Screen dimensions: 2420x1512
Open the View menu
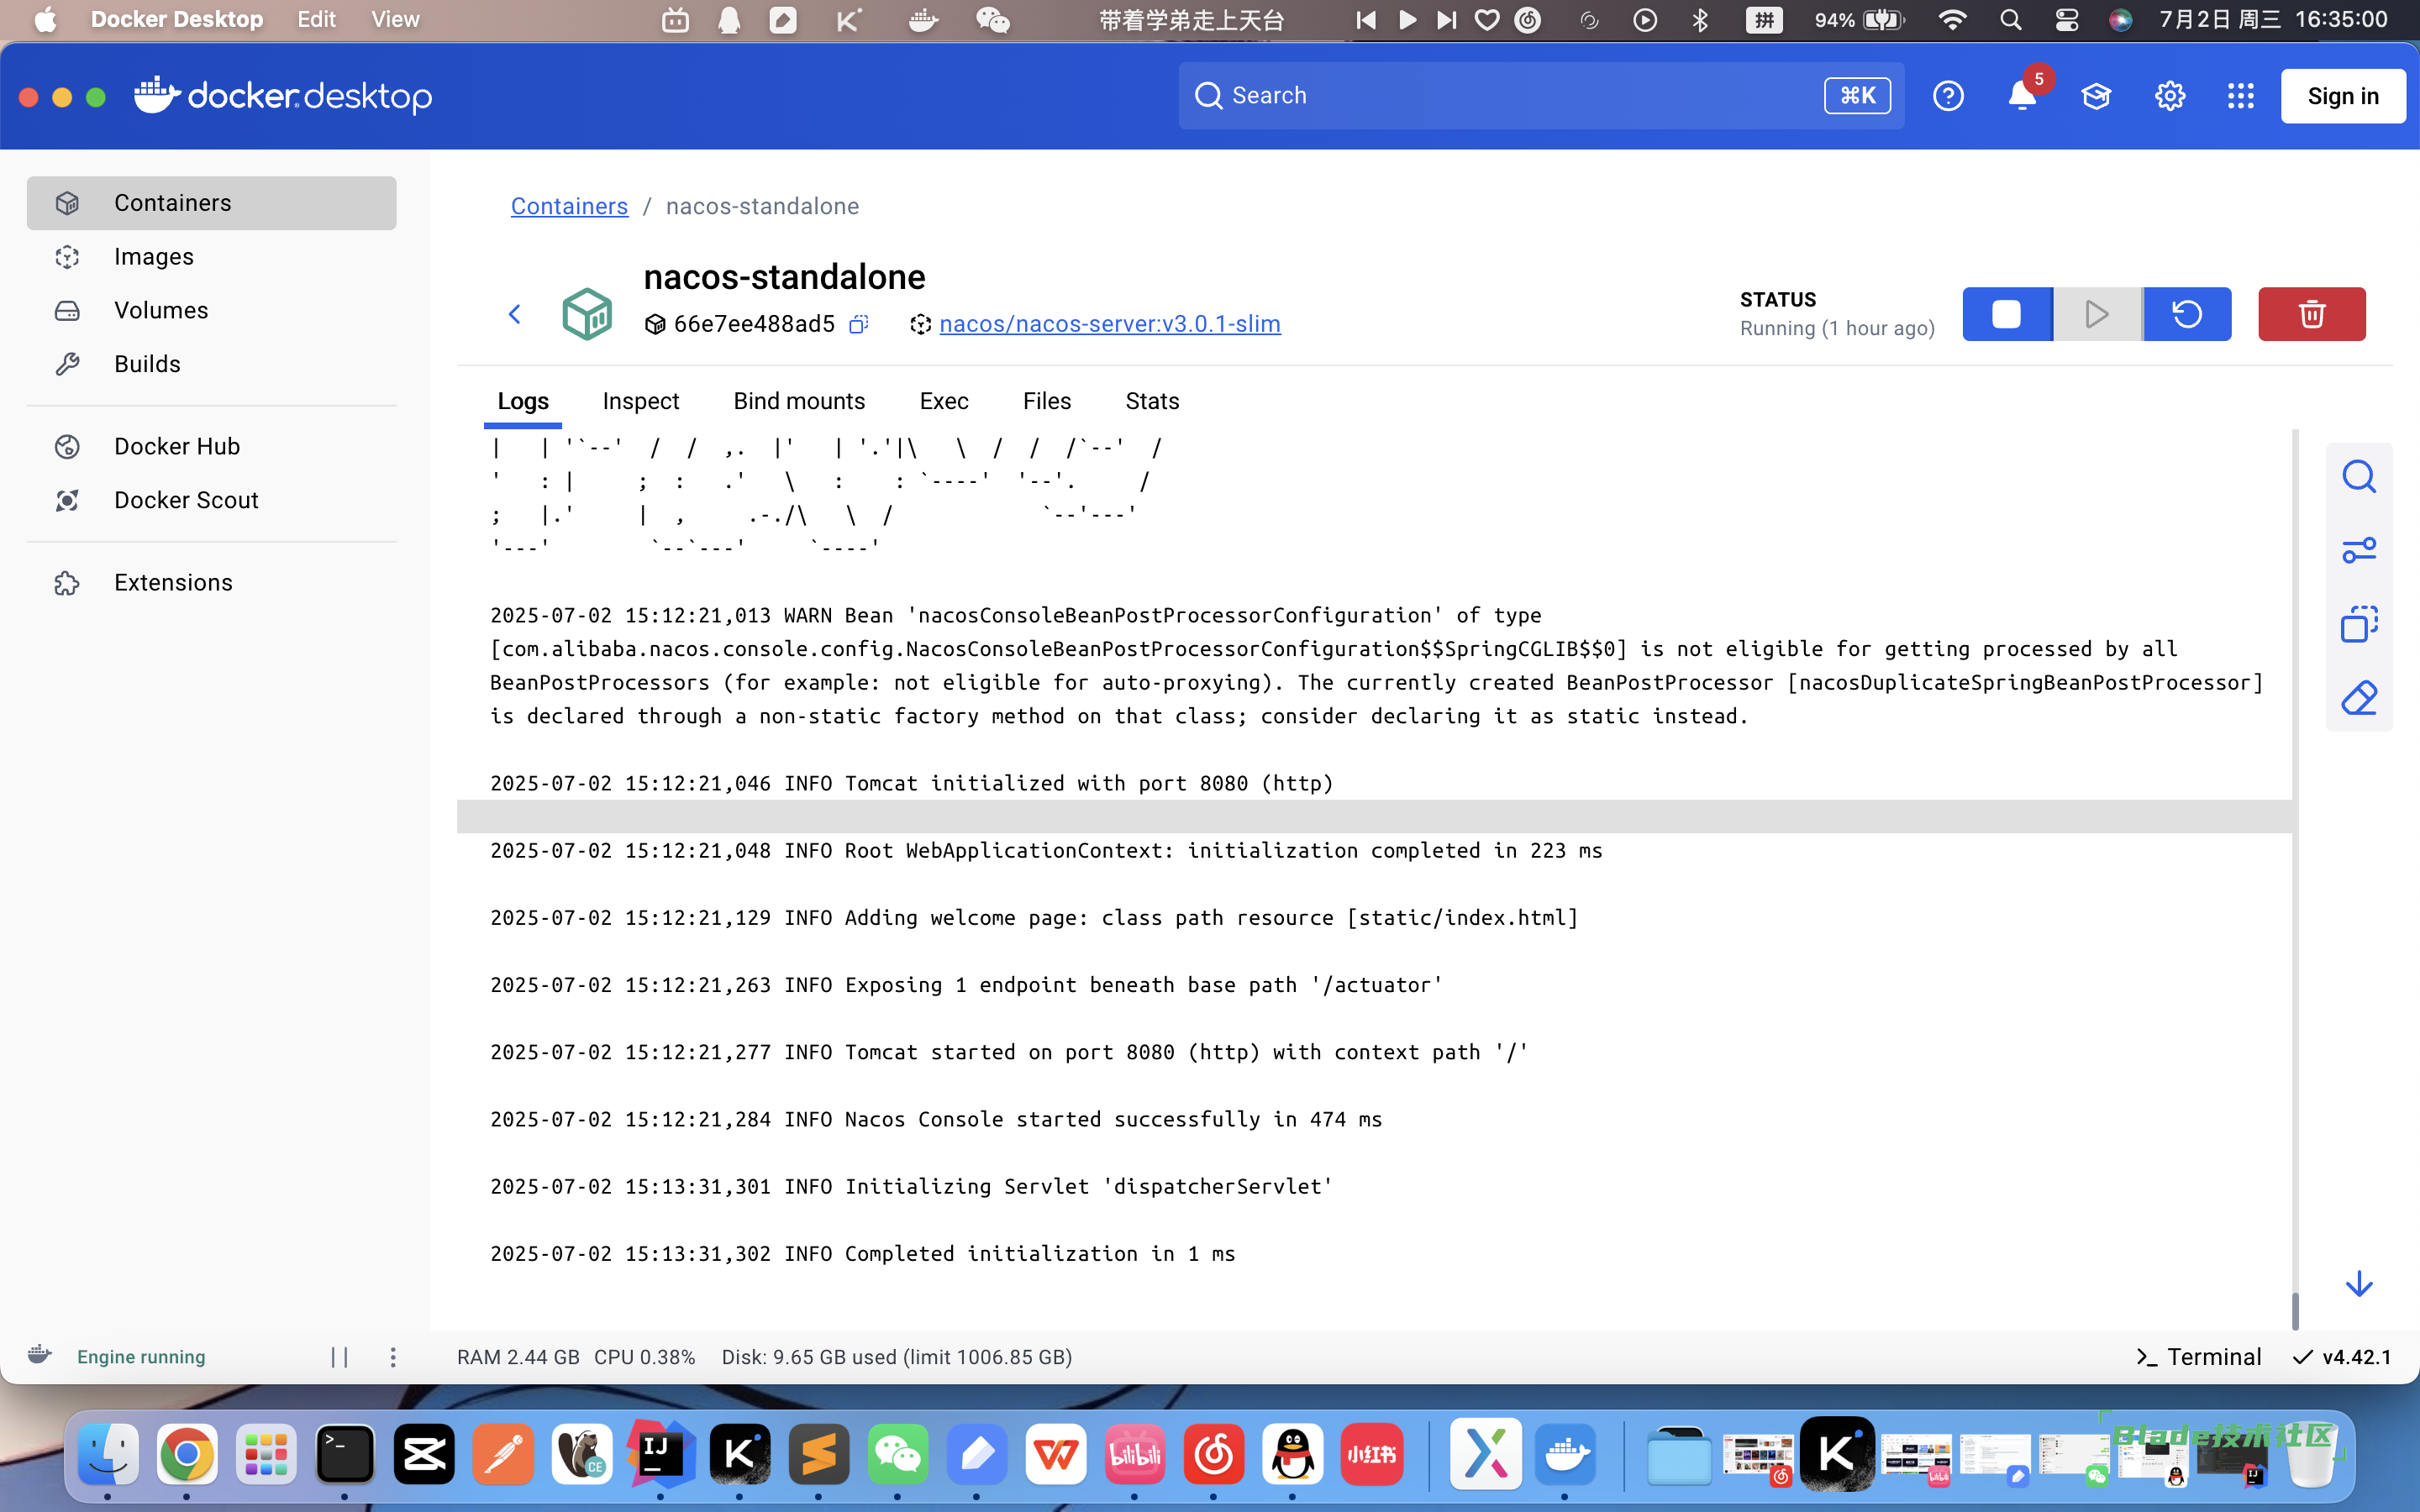tap(395, 20)
